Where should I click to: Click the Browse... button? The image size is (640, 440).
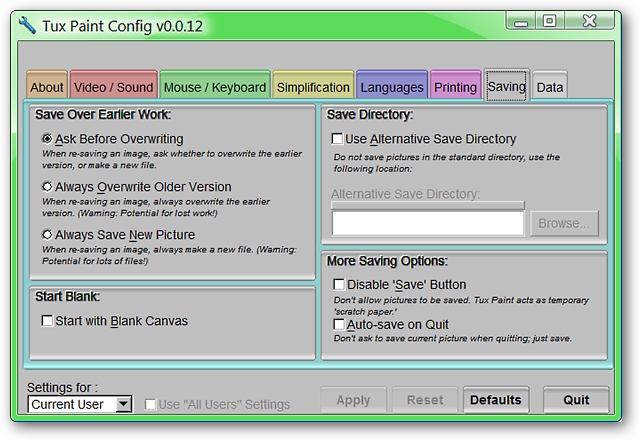(x=564, y=223)
